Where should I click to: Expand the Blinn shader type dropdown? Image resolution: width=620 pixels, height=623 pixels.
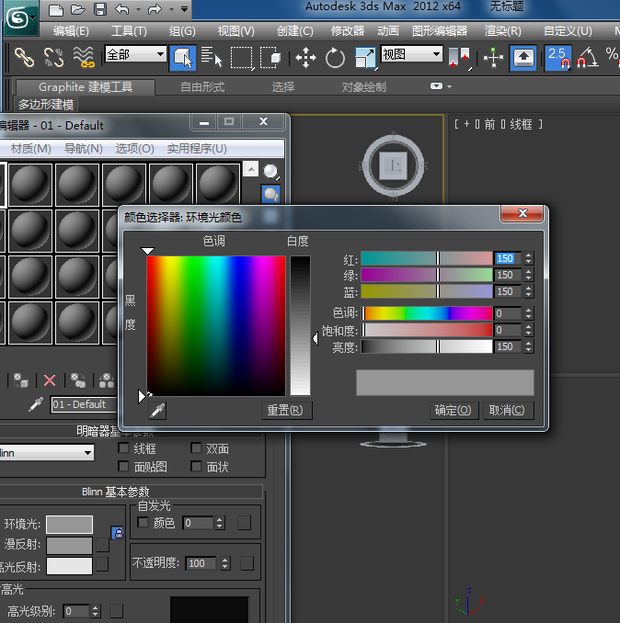pos(46,452)
